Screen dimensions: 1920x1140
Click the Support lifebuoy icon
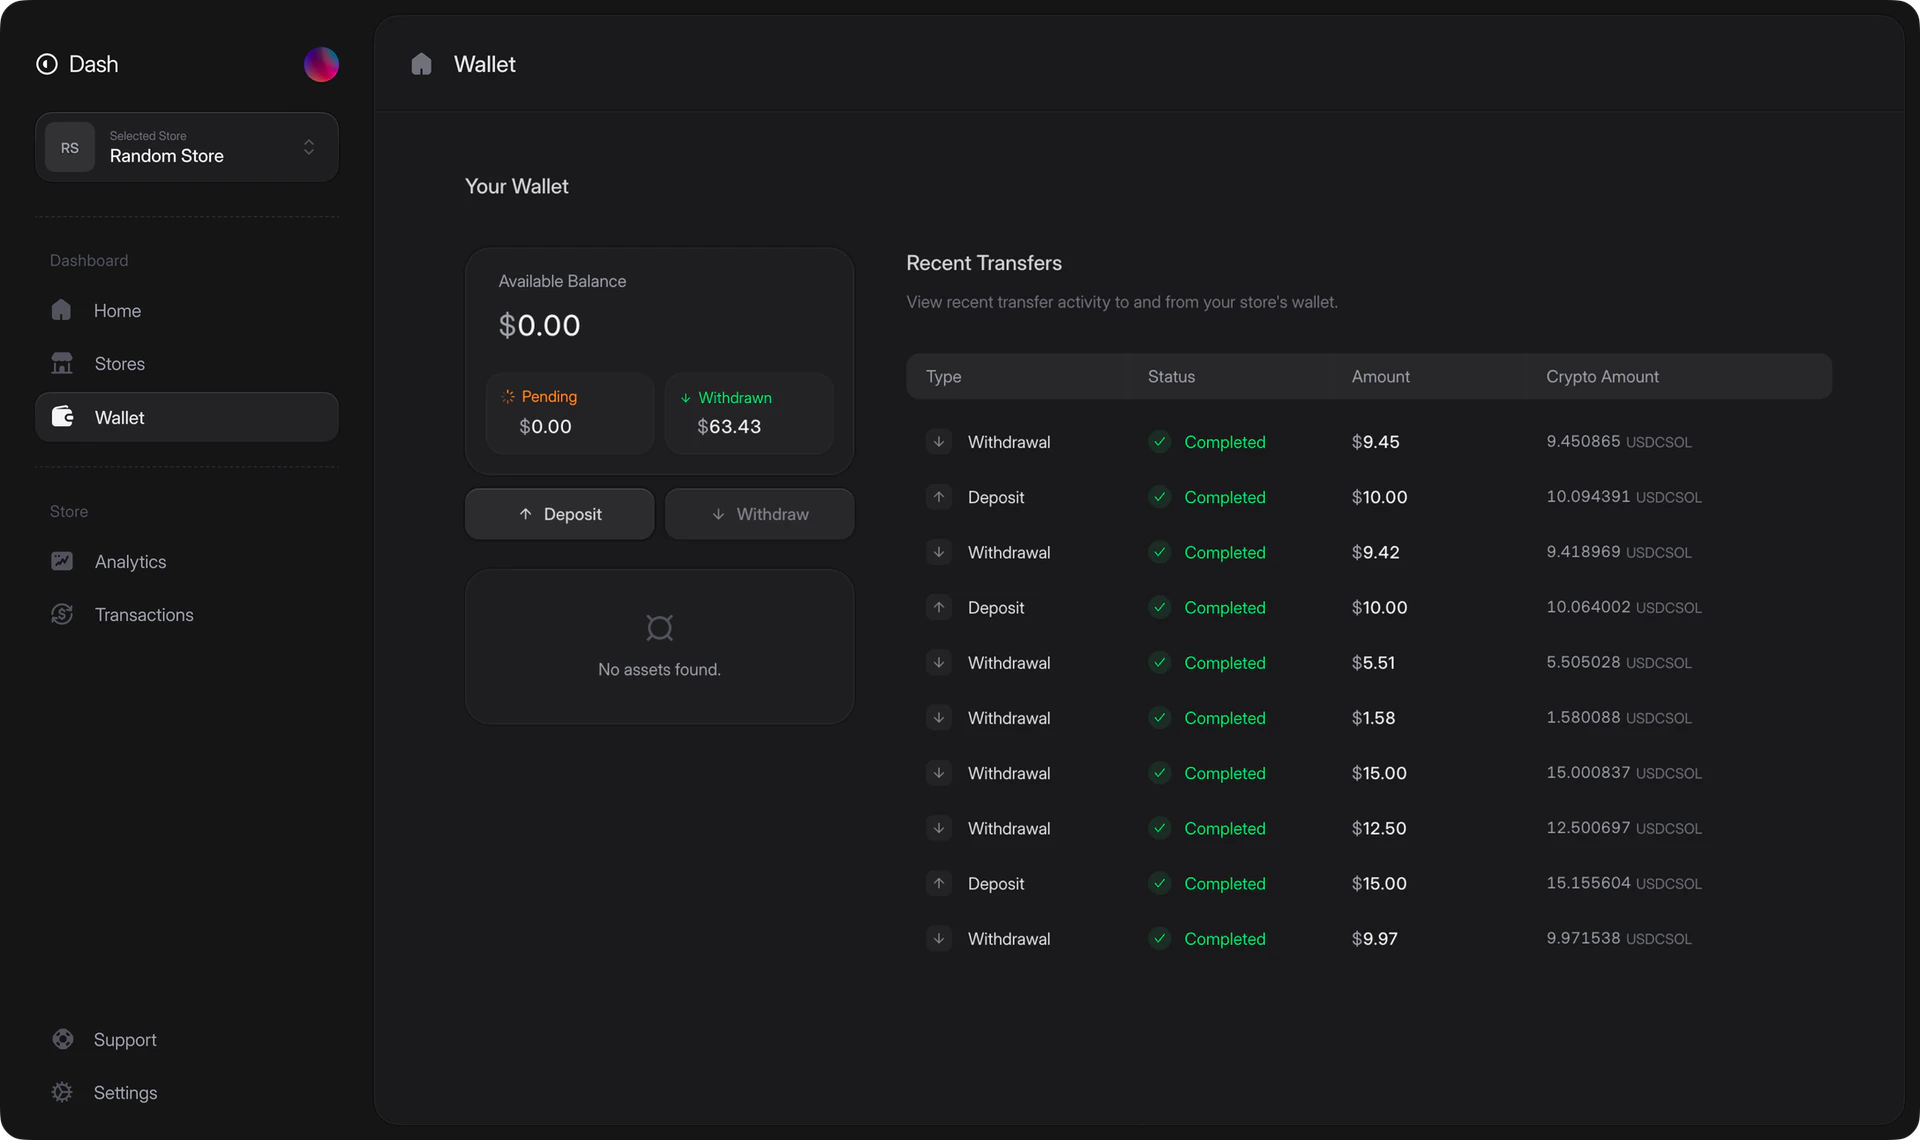click(x=63, y=1039)
